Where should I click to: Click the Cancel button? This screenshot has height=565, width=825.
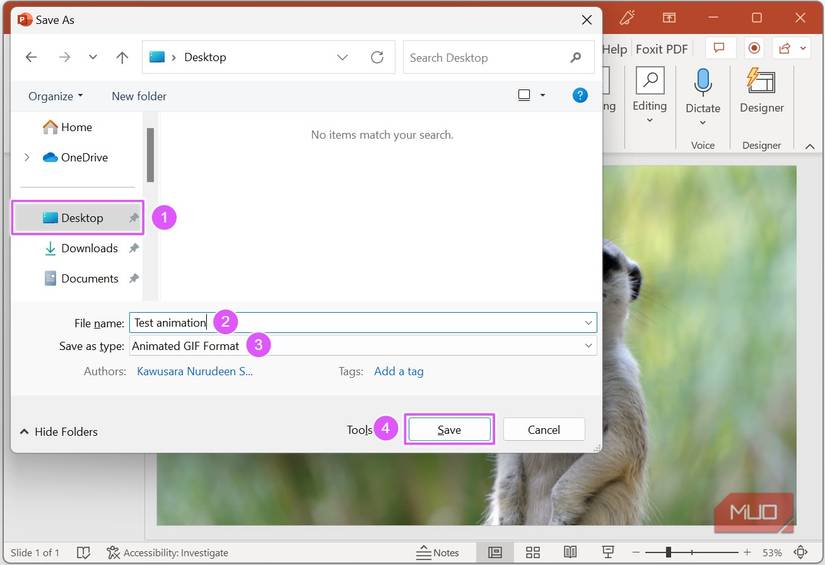[x=544, y=429]
